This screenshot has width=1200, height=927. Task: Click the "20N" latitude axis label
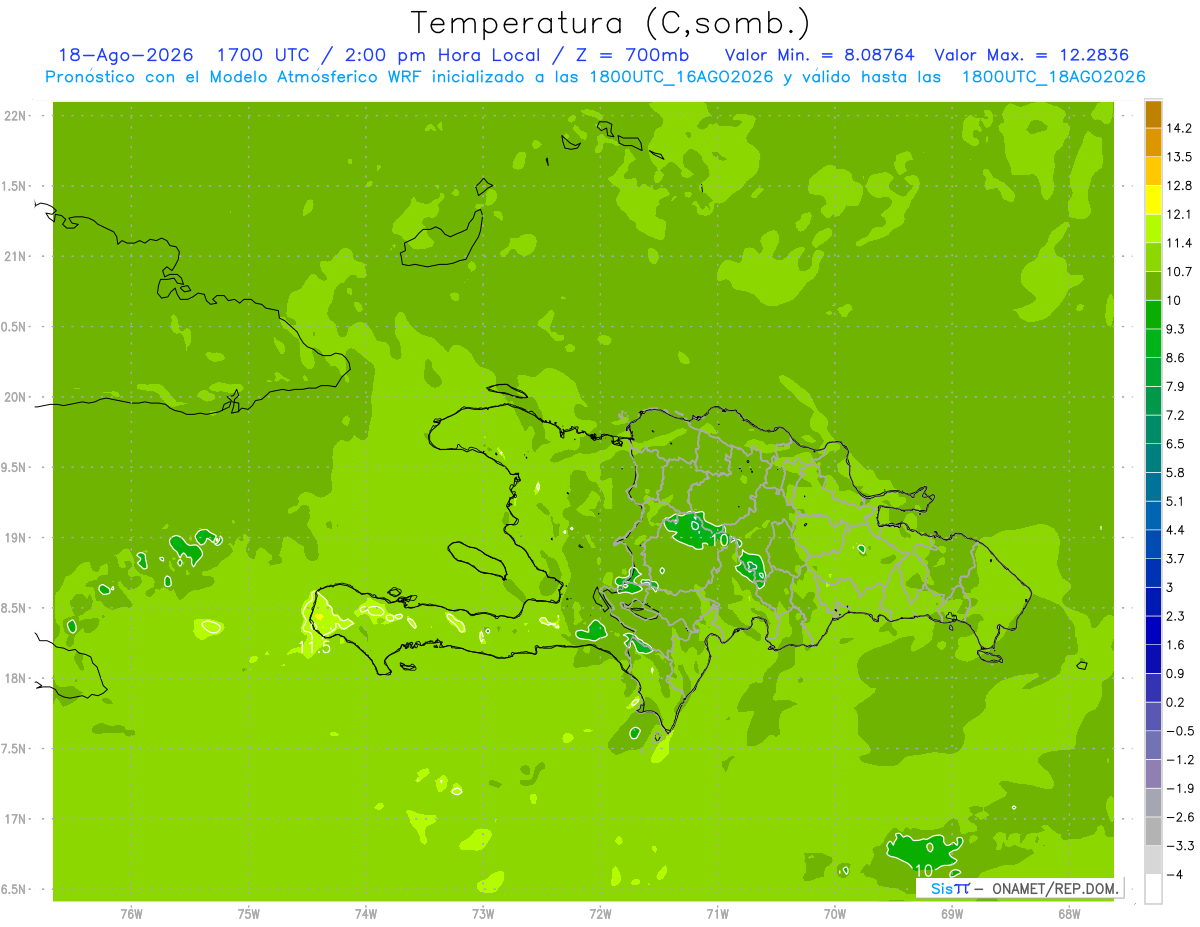tap(15, 398)
